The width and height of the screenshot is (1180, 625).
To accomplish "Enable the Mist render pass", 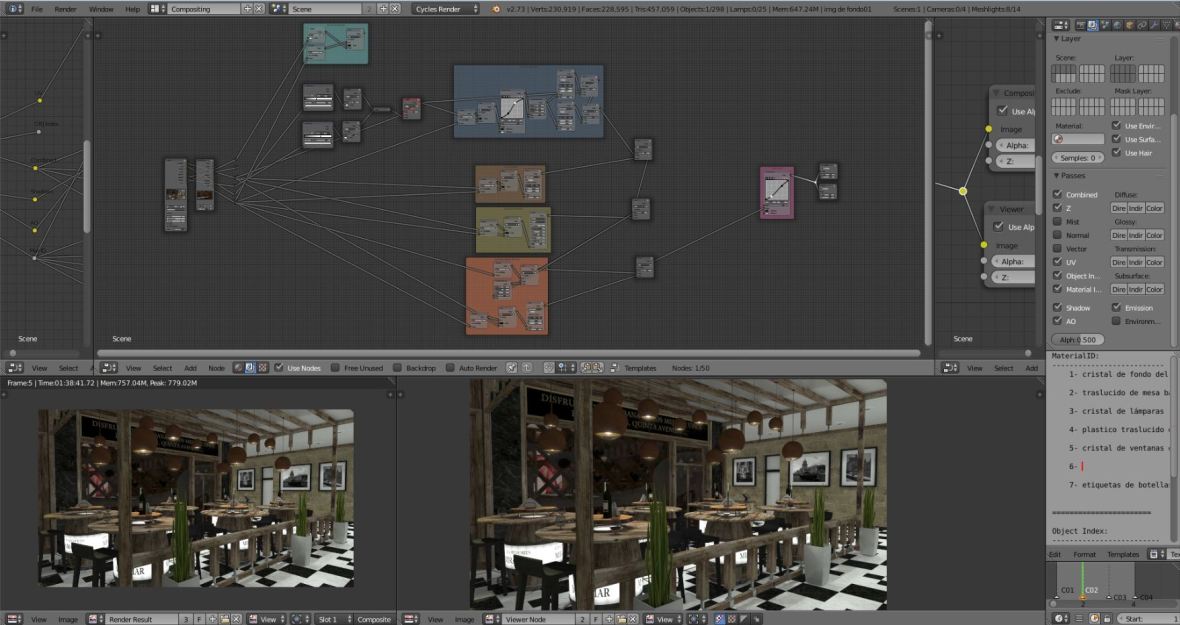I will 1058,221.
